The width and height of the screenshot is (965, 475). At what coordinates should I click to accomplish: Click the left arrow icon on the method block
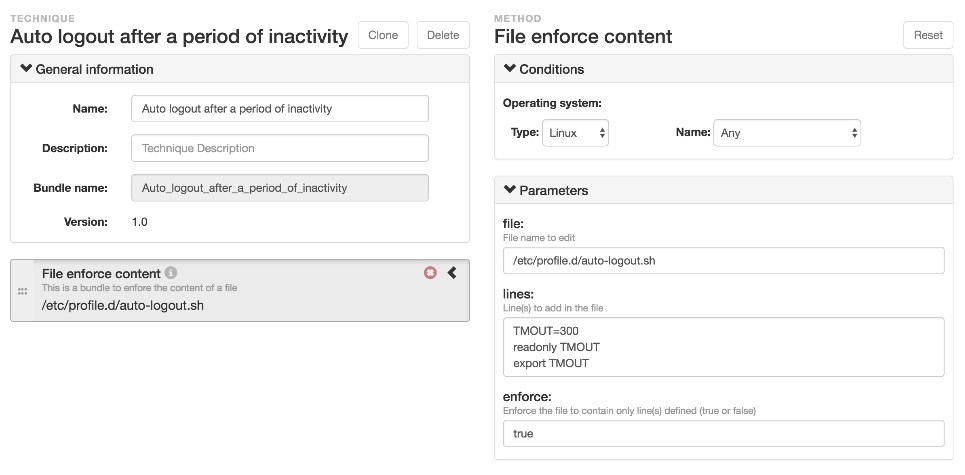452,272
